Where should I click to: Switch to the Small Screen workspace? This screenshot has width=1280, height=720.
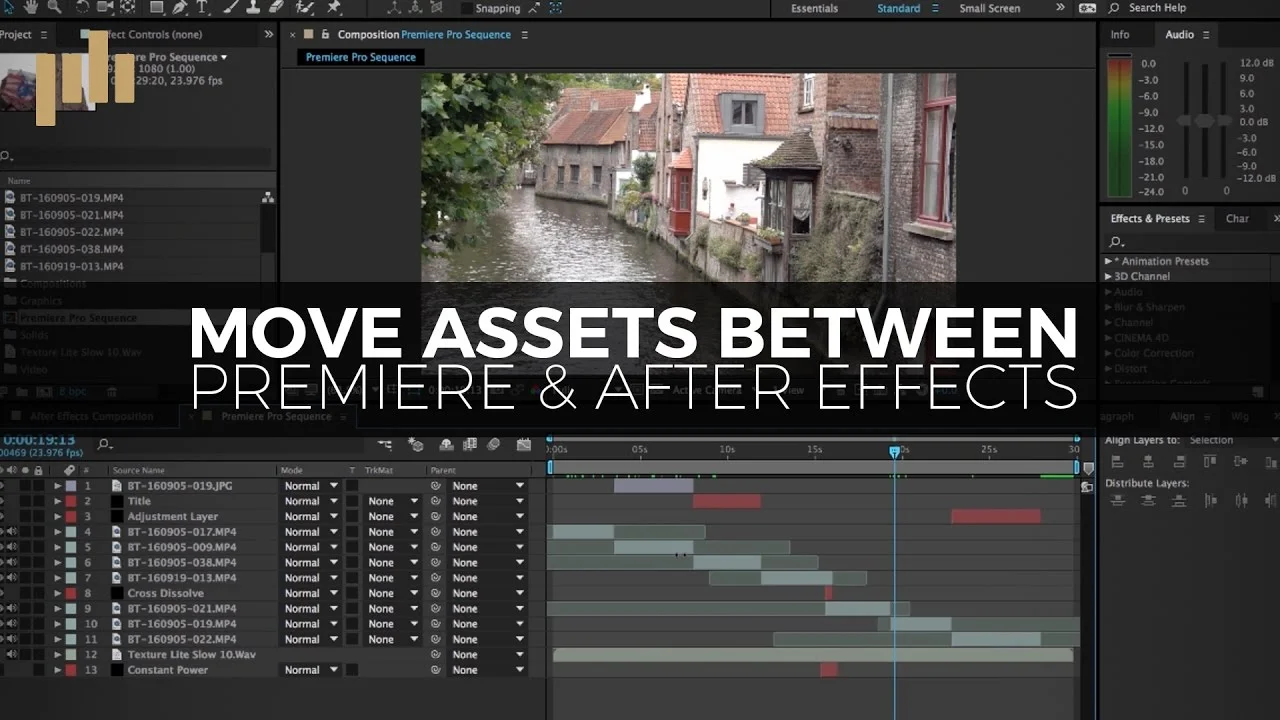pyautogui.click(x=990, y=8)
